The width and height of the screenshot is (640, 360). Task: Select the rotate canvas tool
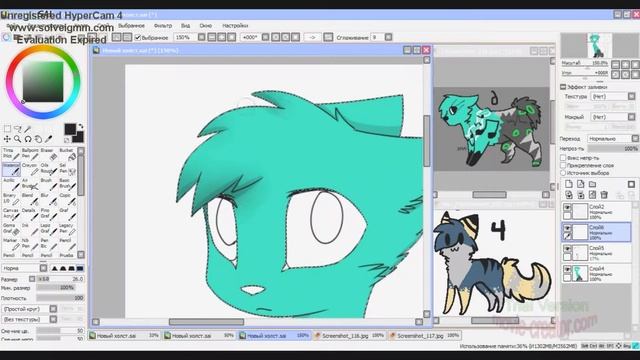[x=28, y=139]
